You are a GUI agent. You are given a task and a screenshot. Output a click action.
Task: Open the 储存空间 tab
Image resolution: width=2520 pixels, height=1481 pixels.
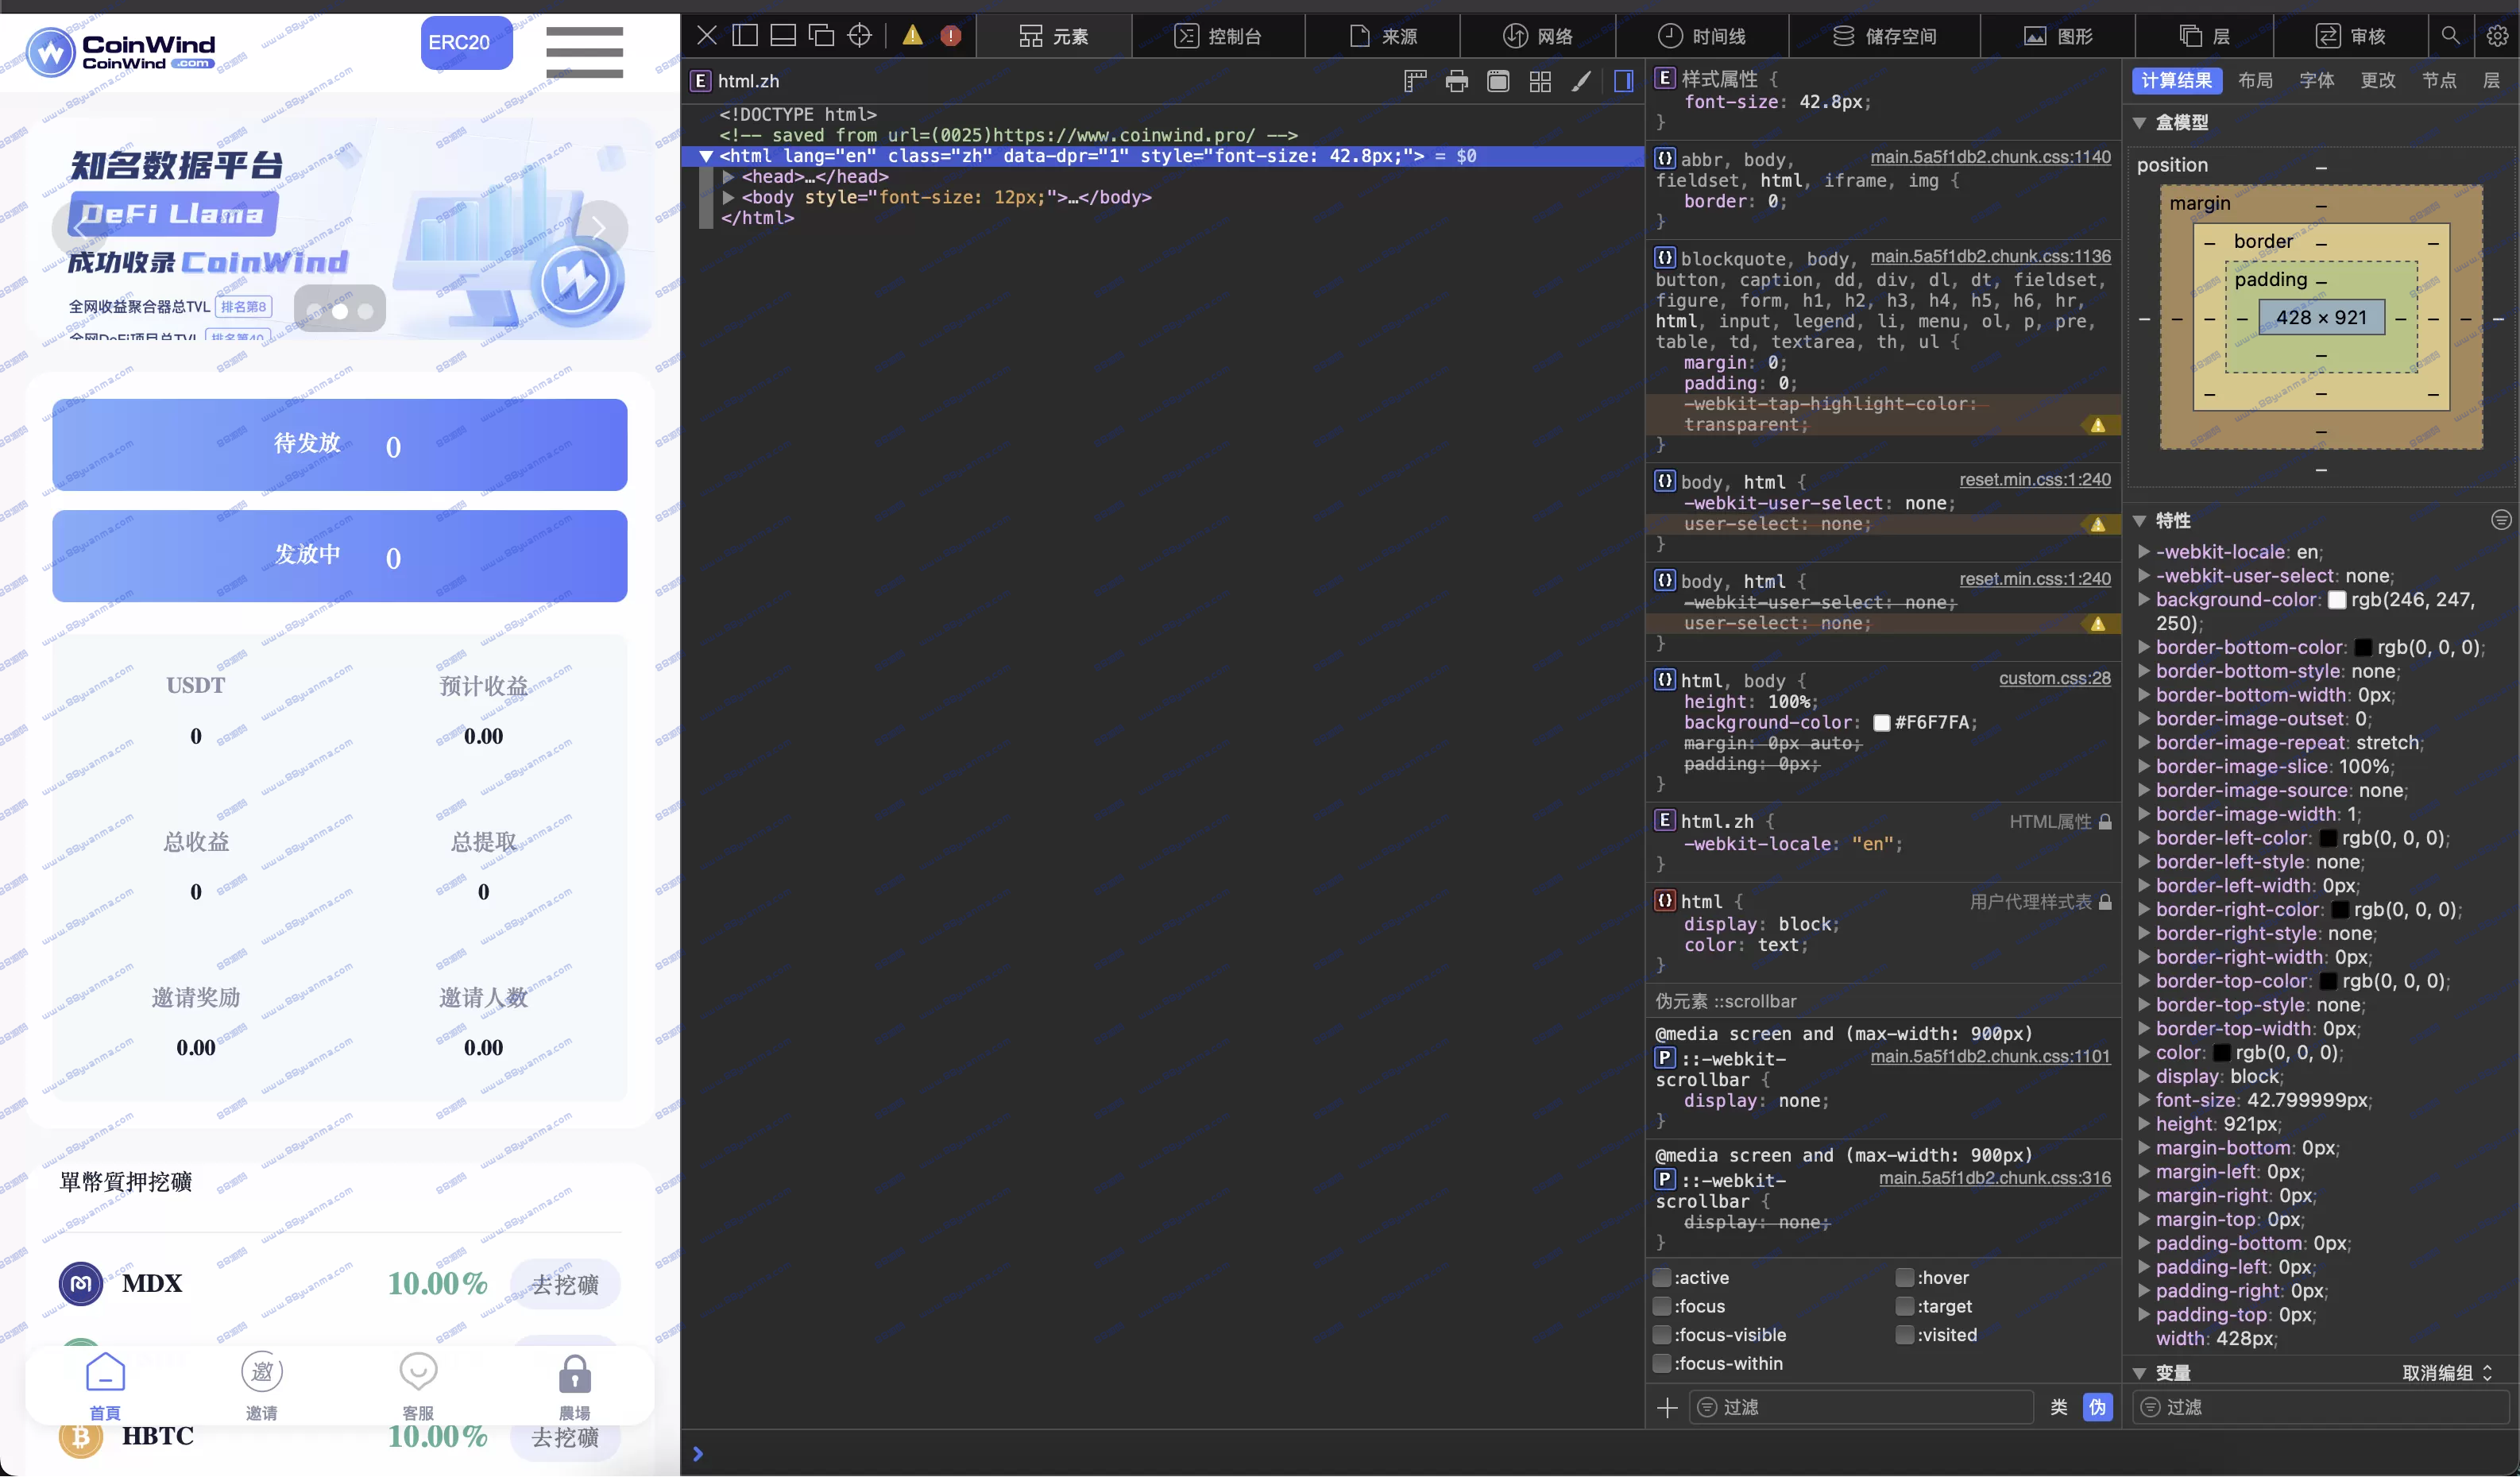pos(1884,36)
